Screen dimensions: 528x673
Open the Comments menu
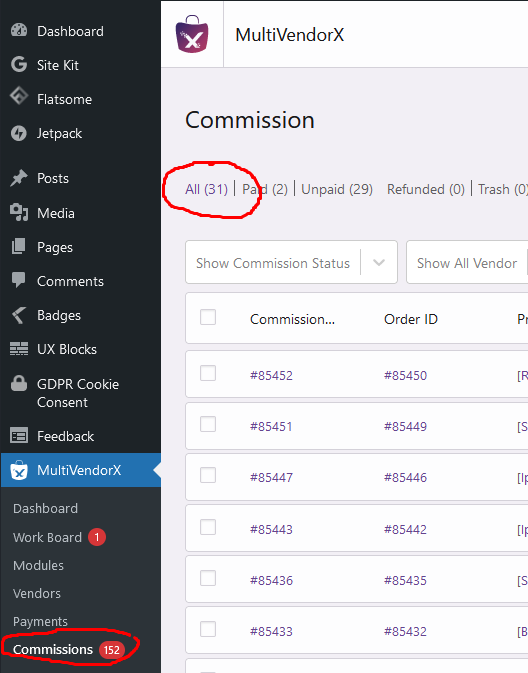point(70,281)
